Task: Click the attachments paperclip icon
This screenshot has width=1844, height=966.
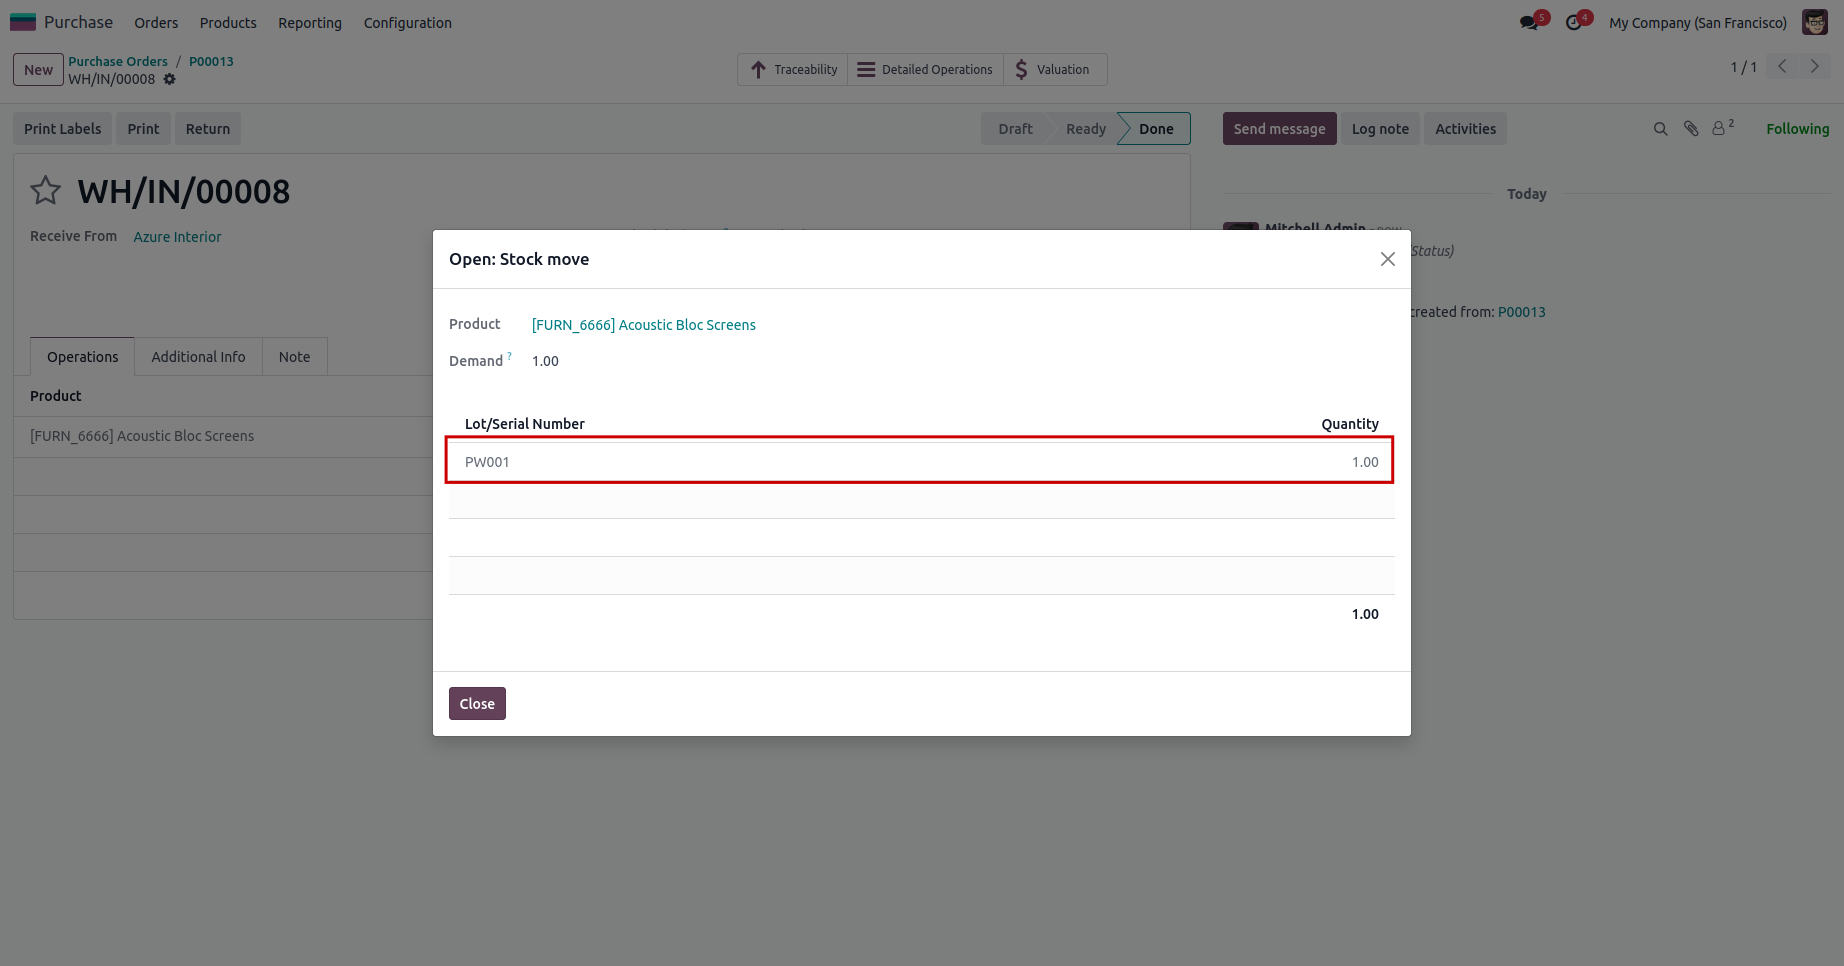Action: coord(1691,129)
